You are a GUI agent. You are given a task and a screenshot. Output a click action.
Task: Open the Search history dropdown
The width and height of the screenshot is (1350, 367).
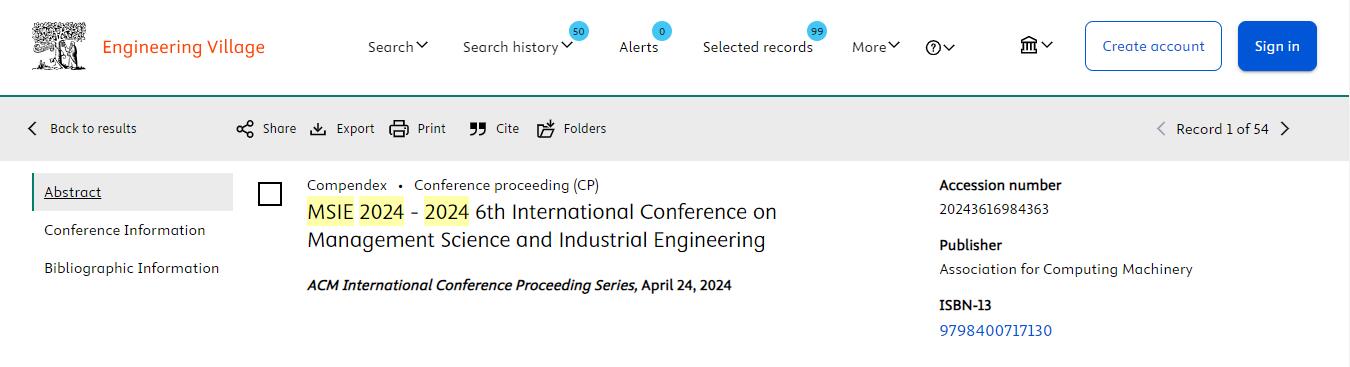518,47
